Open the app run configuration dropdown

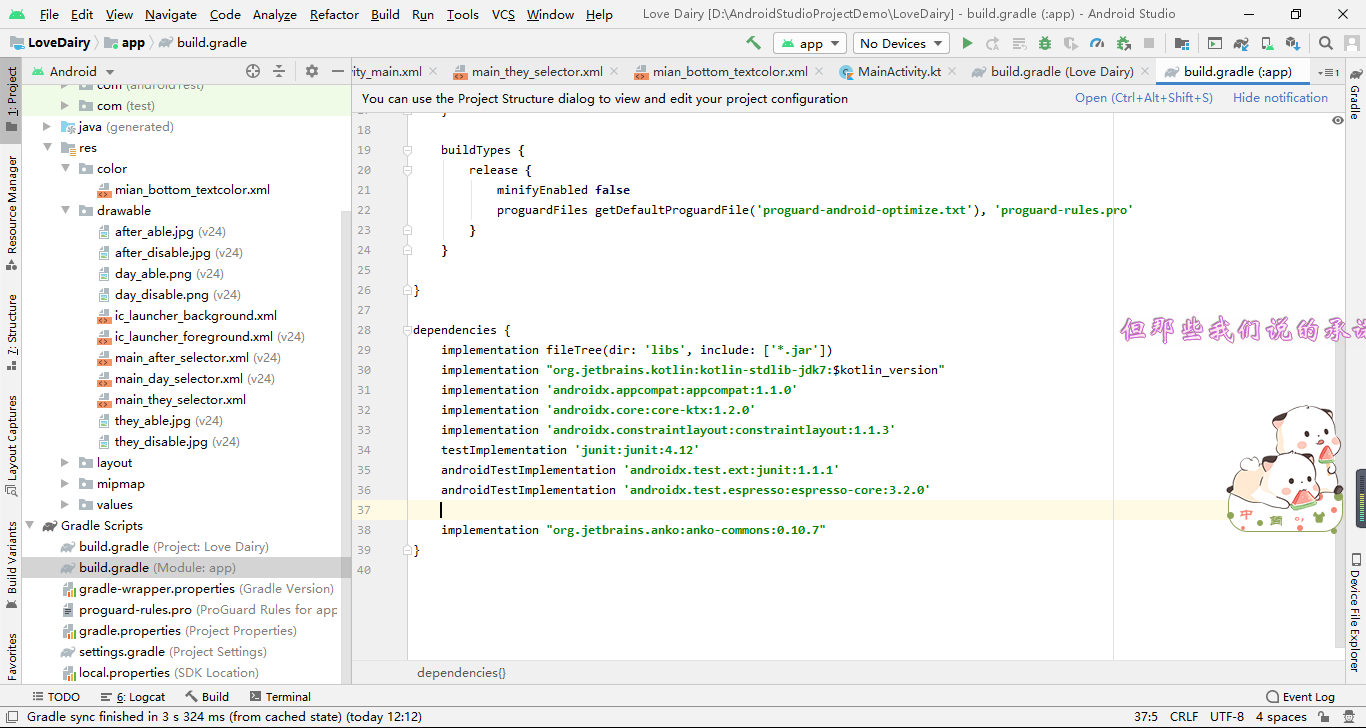[x=810, y=43]
